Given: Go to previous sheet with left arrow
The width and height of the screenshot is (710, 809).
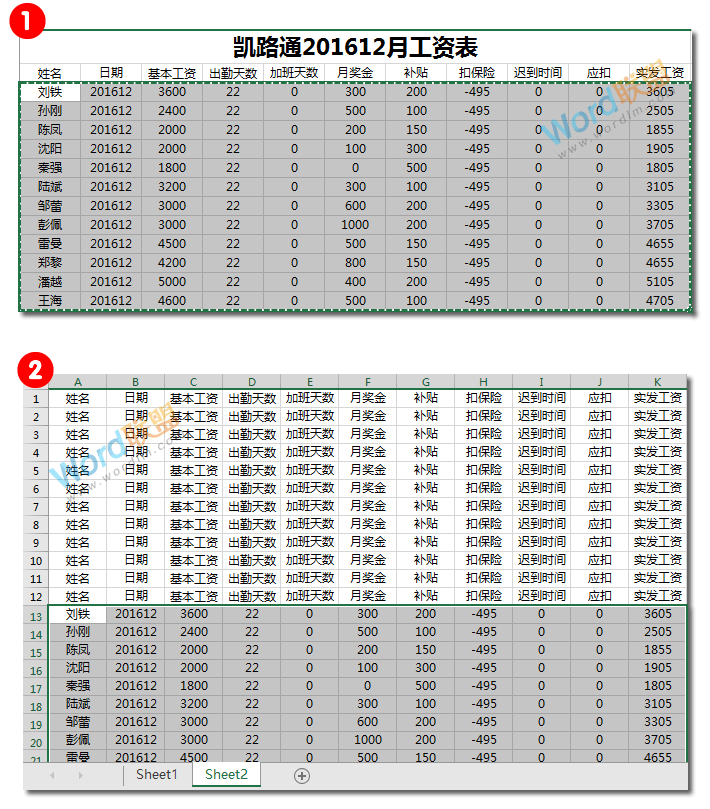Looking at the screenshot, I should [52, 775].
